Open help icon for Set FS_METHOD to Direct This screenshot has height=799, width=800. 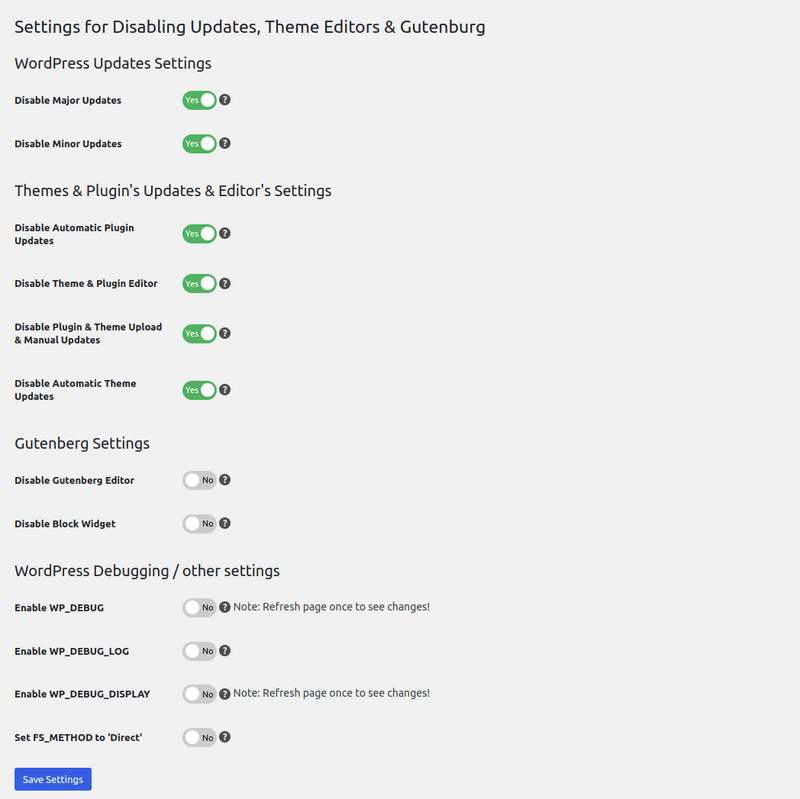(224, 737)
